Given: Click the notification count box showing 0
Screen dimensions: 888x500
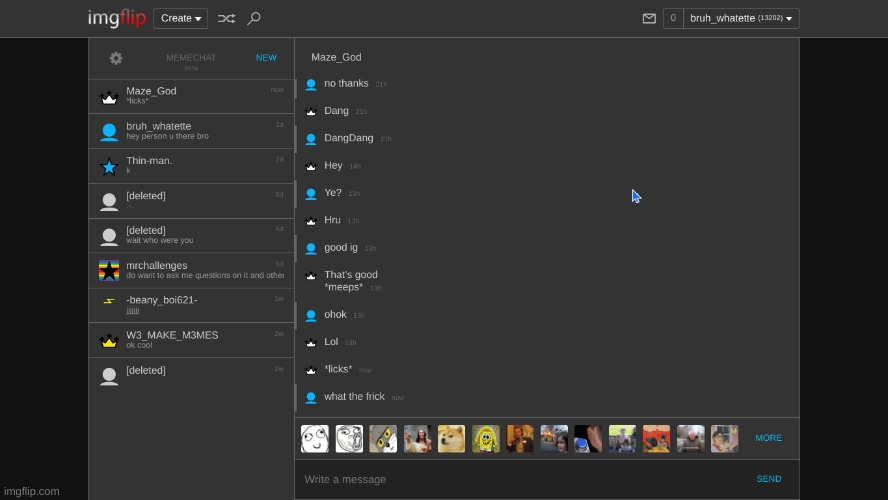Looking at the screenshot, I should coord(673,18).
